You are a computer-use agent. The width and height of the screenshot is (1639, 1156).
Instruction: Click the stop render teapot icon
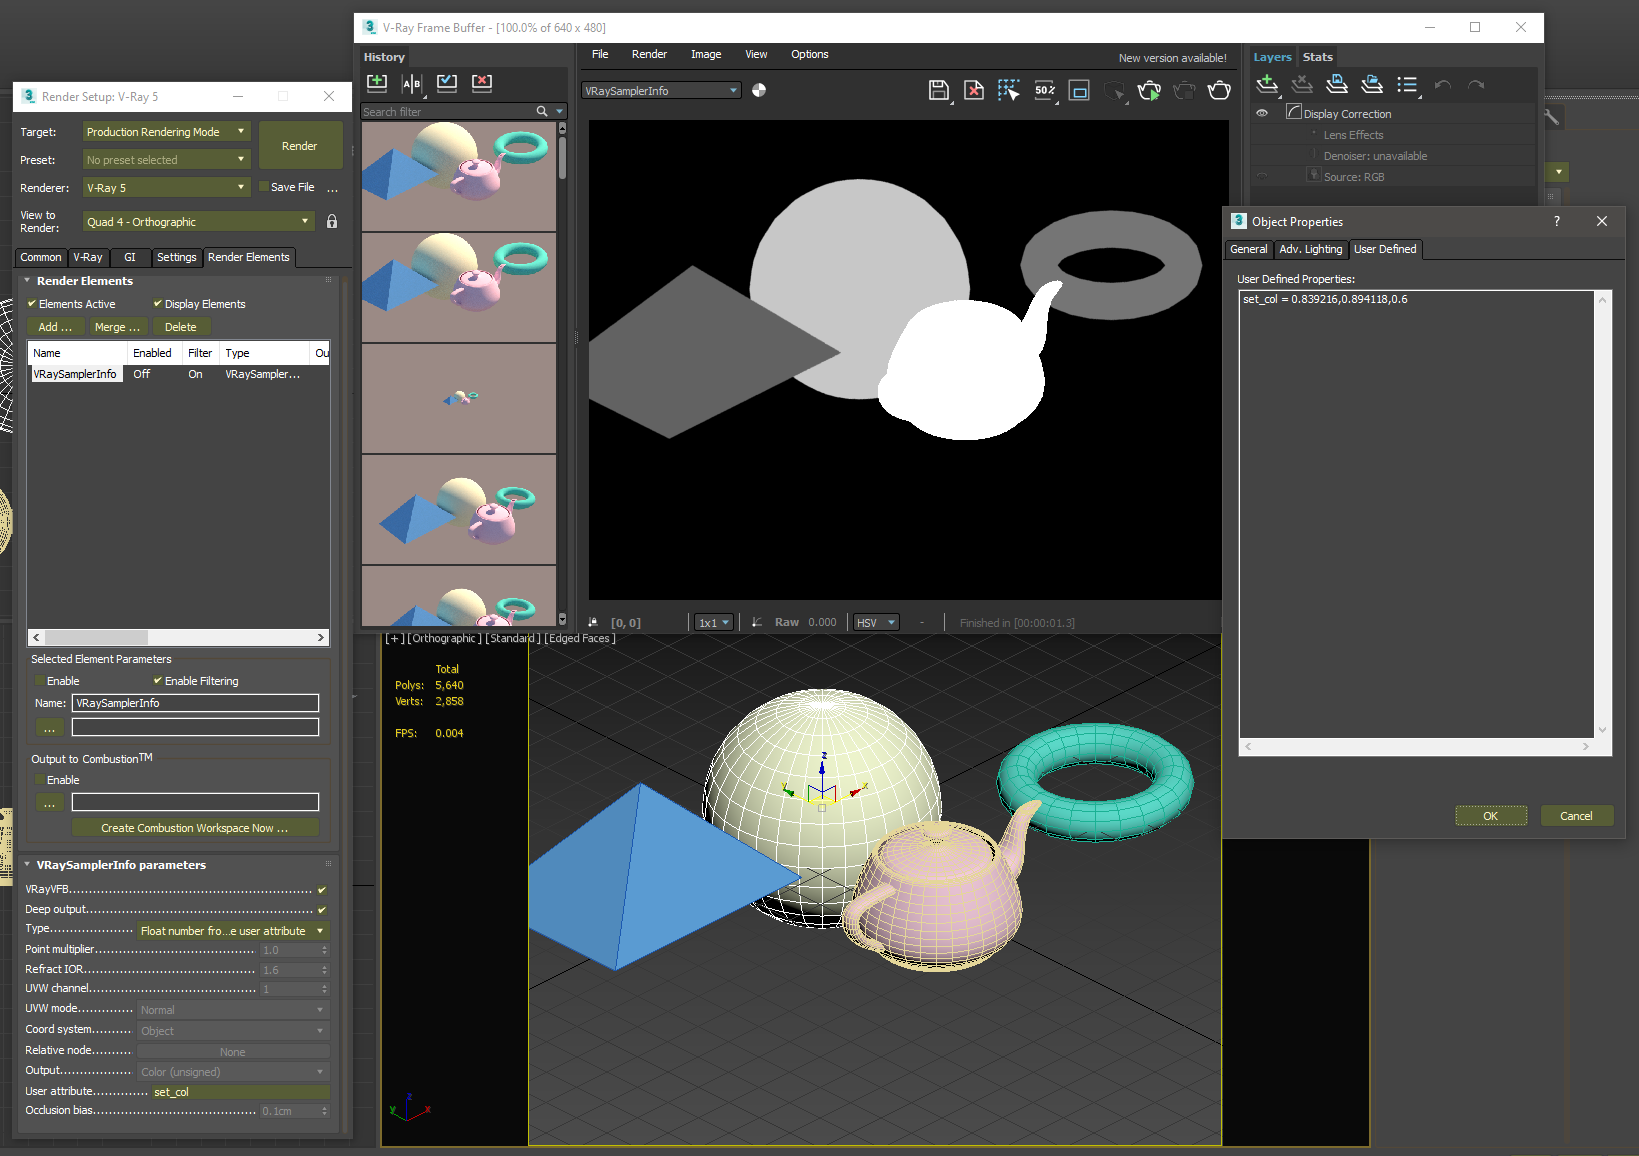(x=1185, y=91)
